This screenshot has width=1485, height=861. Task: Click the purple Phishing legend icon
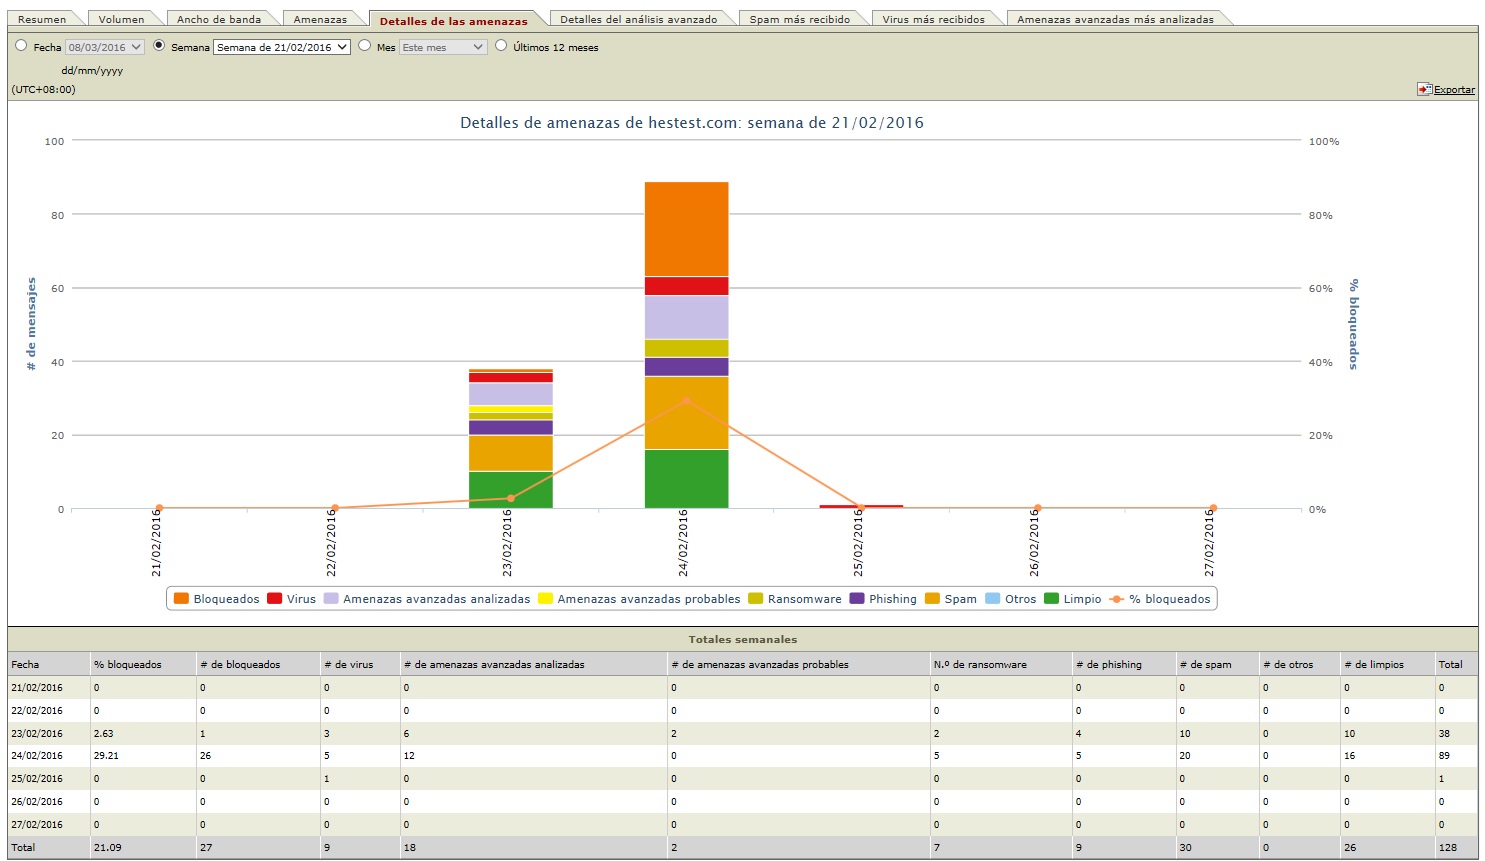[856, 599]
